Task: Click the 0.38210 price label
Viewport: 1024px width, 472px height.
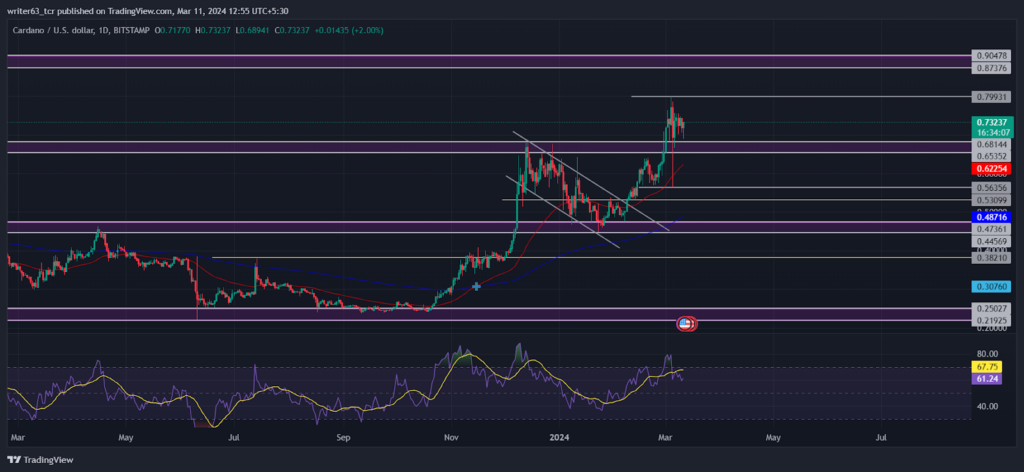Action: click(991, 258)
